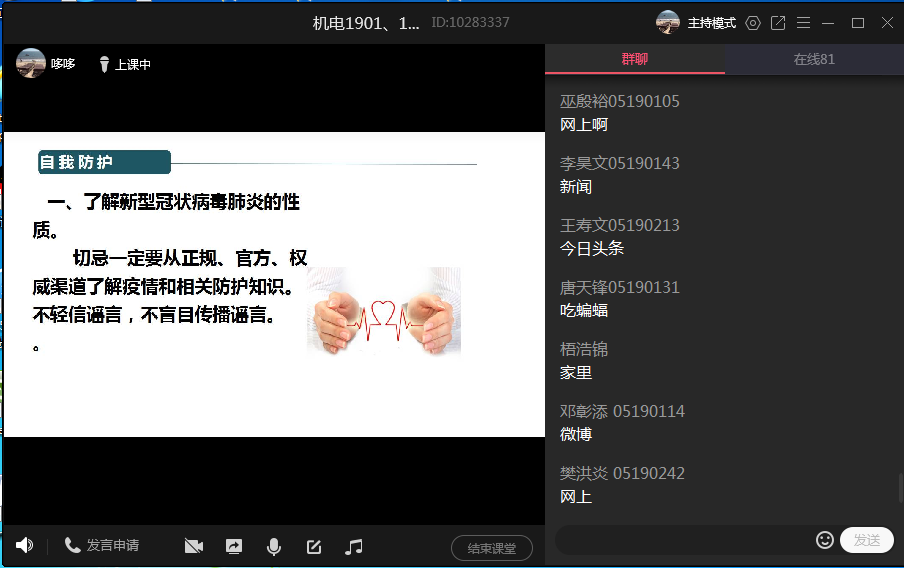The height and width of the screenshot is (568, 904).
Task: Switch to the 在线81 online members tab
Action: (814, 59)
